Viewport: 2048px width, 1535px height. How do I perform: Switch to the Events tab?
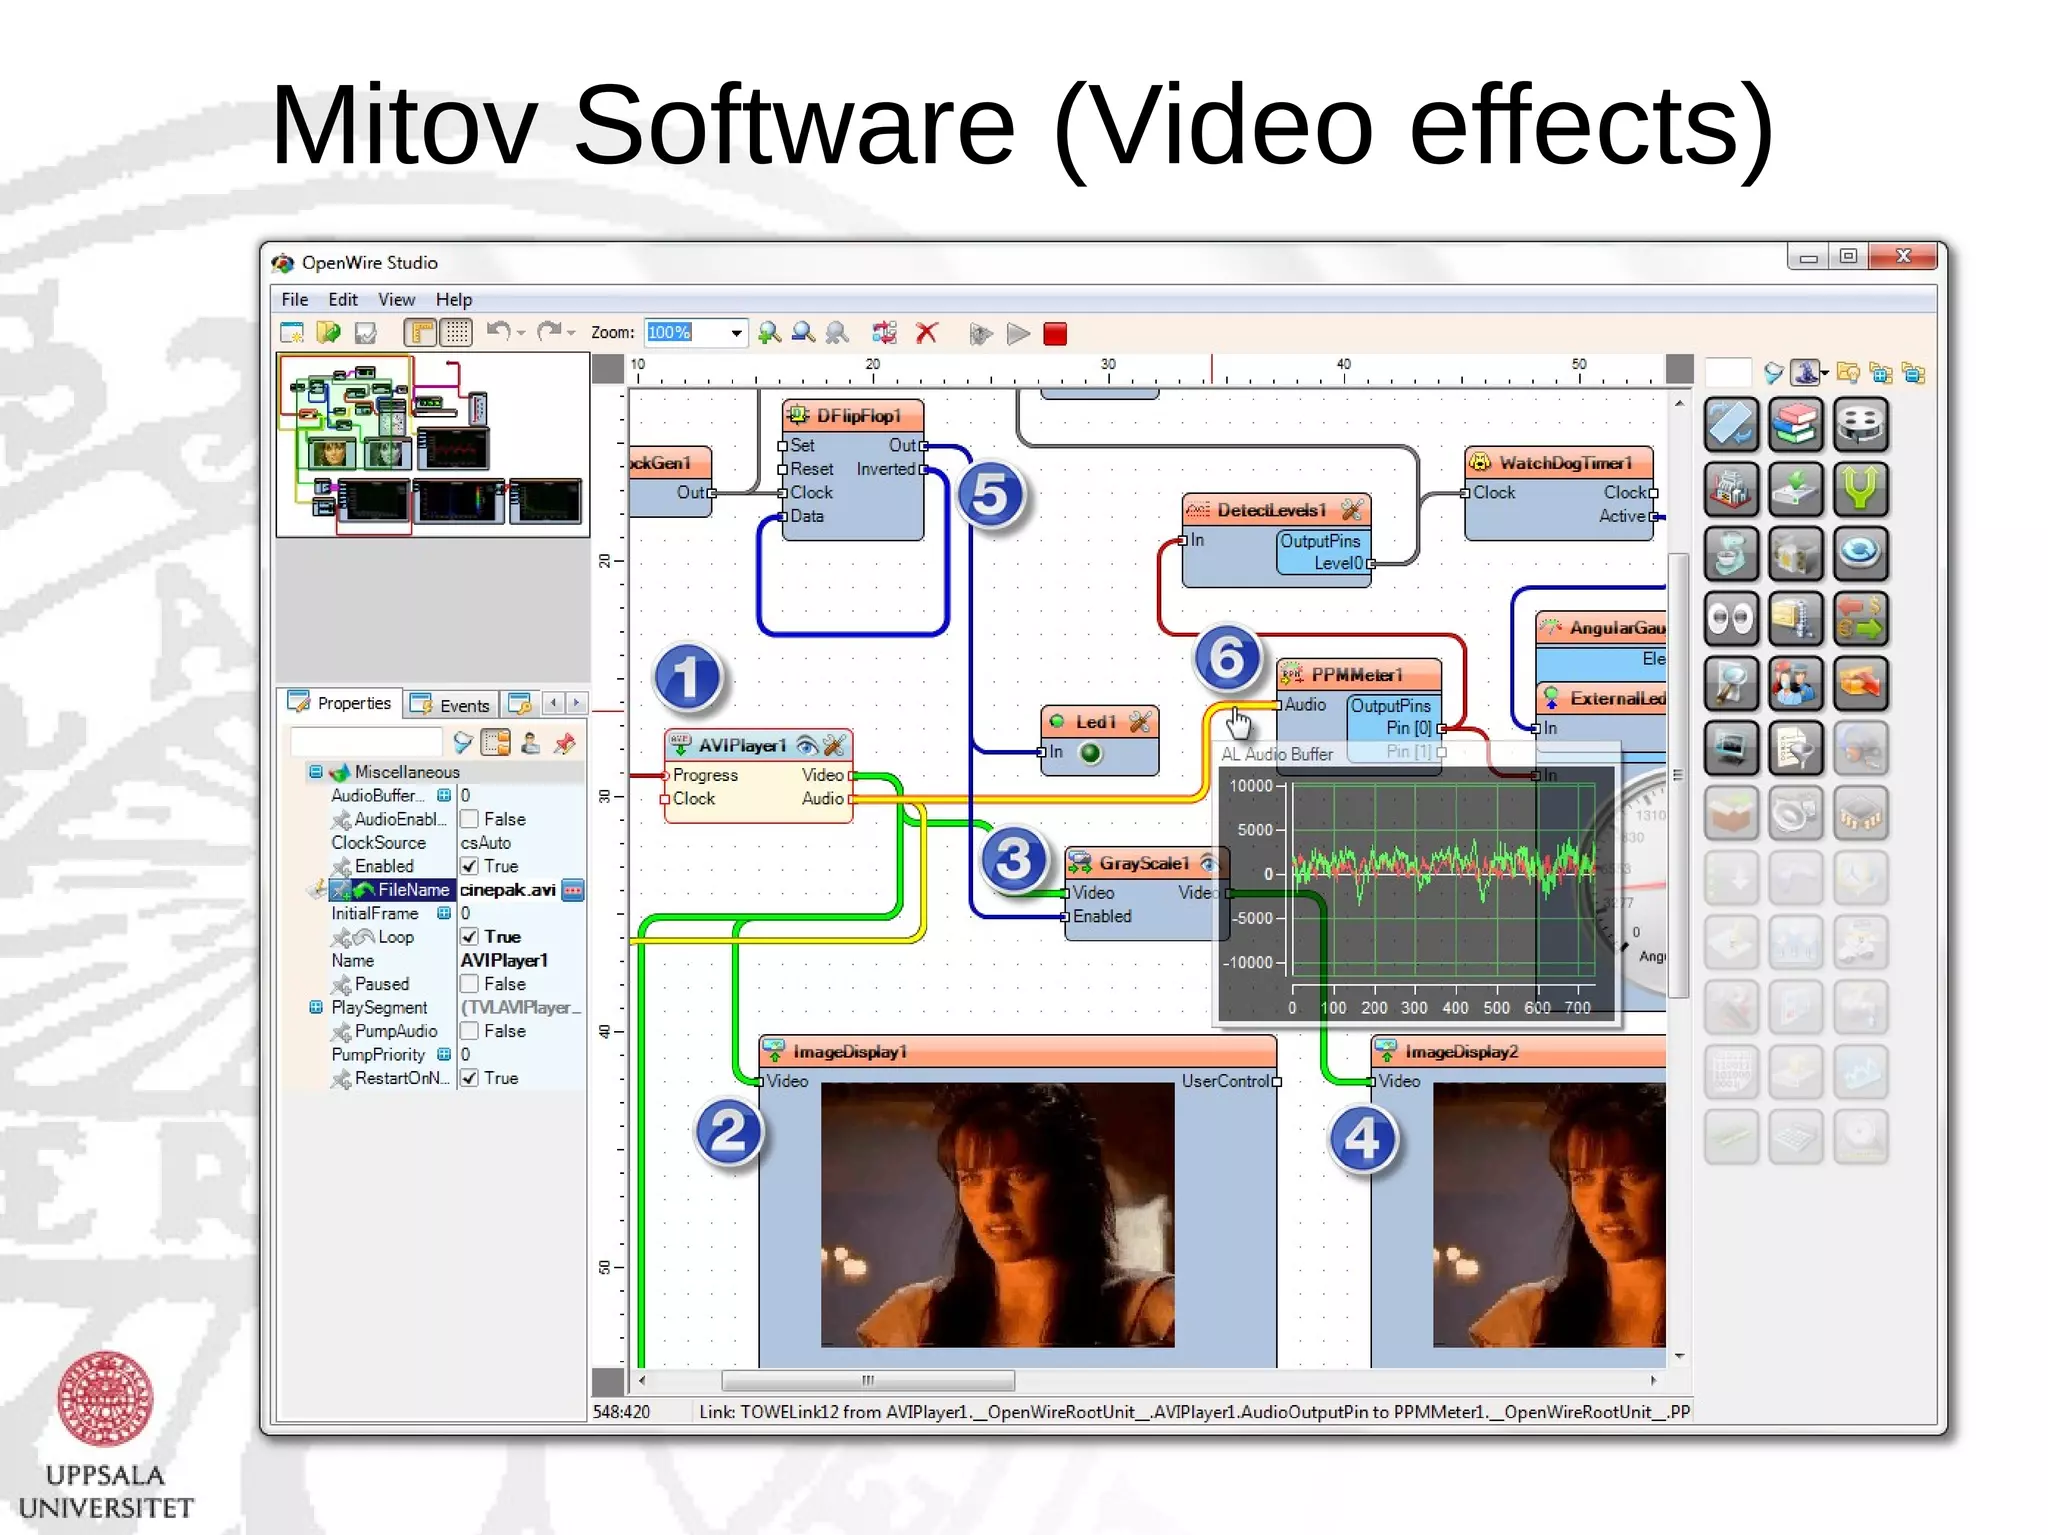tap(451, 705)
